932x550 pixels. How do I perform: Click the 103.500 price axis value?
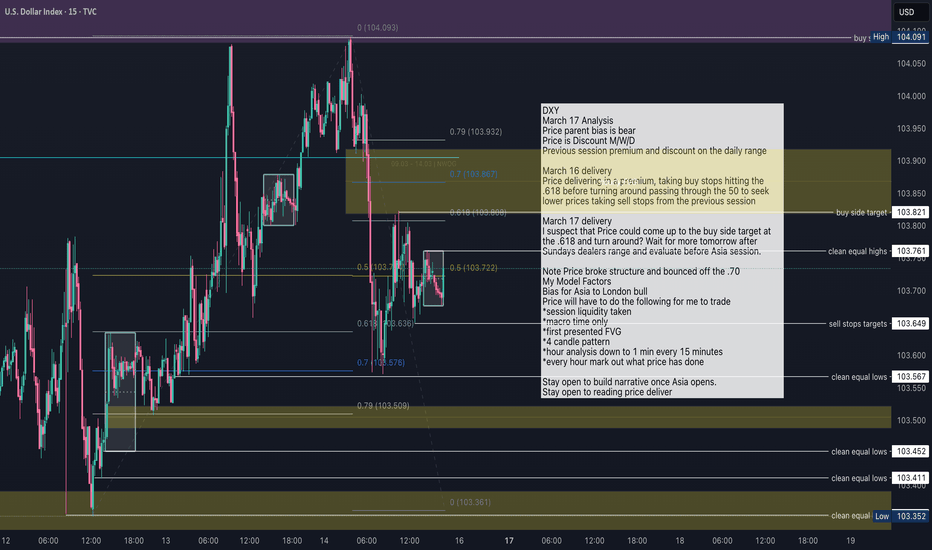(x=911, y=420)
